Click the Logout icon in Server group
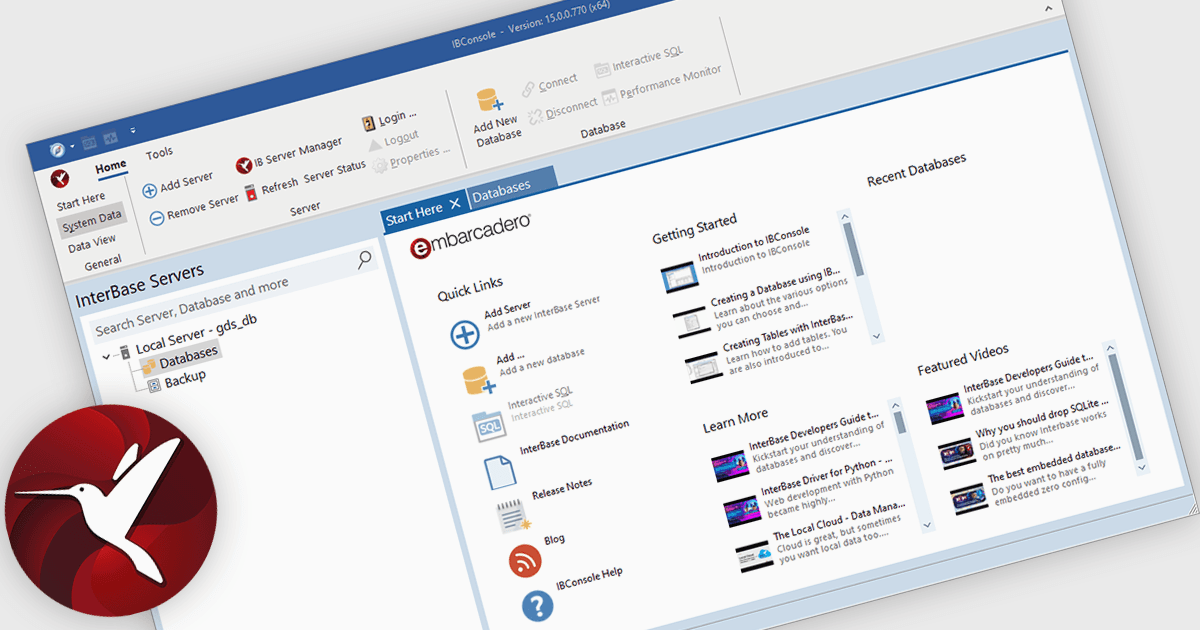The height and width of the screenshot is (630, 1200). point(375,144)
